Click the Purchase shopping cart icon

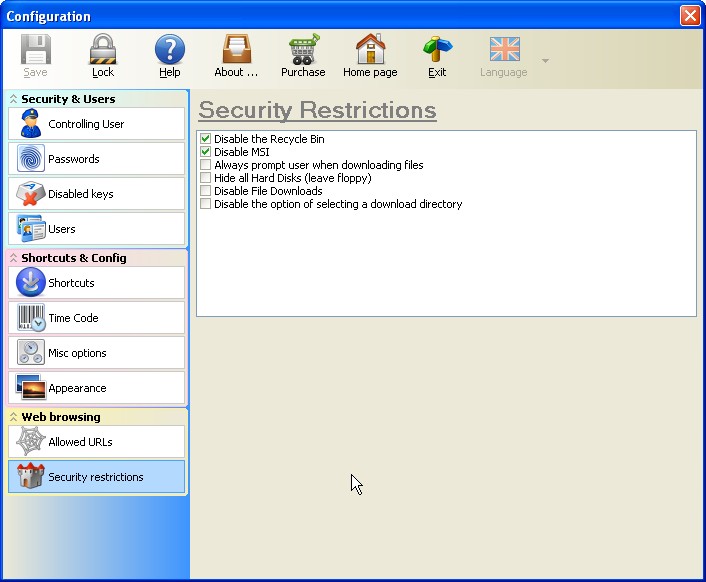[x=303, y=49]
